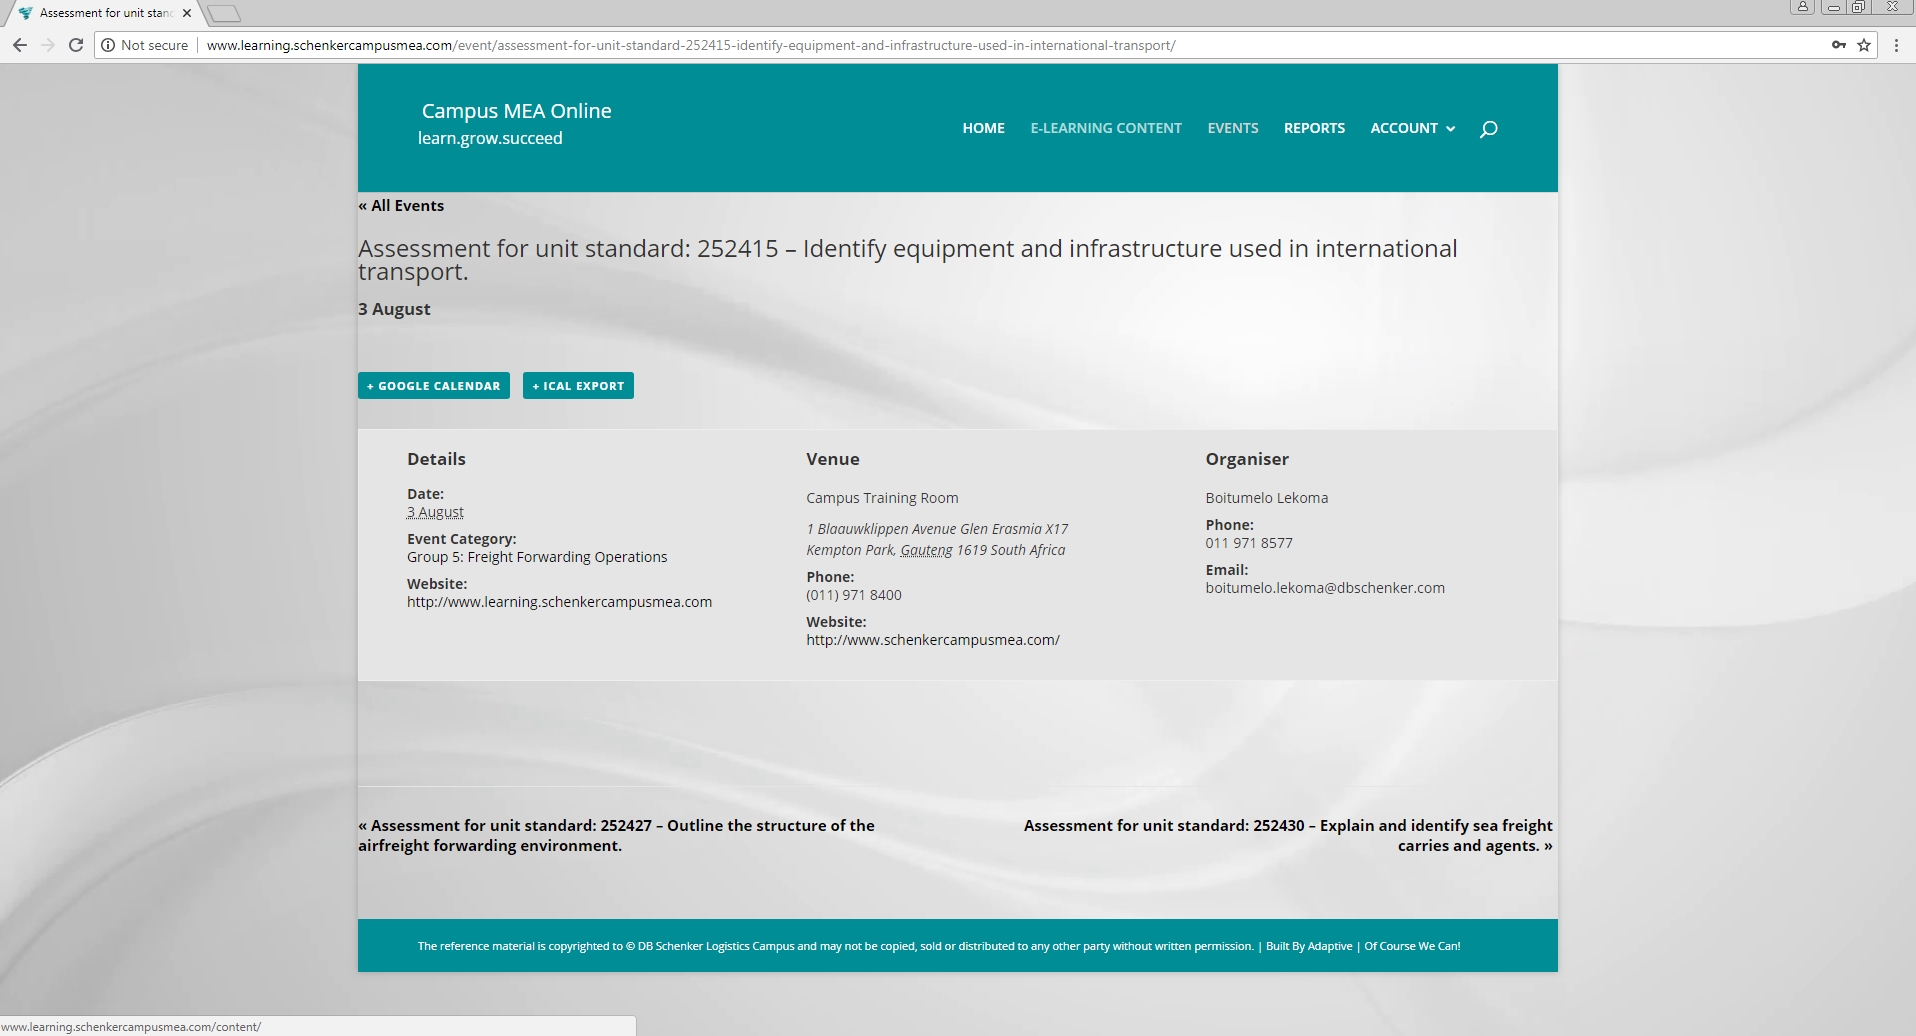Image resolution: width=1916 pixels, height=1036 pixels.
Task: Go to E-Learning Content page
Action: pos(1105,128)
